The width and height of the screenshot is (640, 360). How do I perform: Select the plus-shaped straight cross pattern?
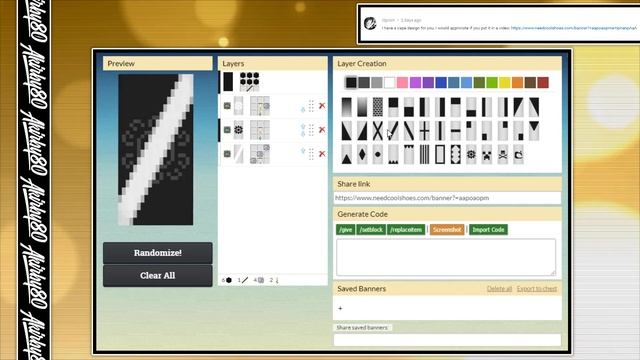424,131
